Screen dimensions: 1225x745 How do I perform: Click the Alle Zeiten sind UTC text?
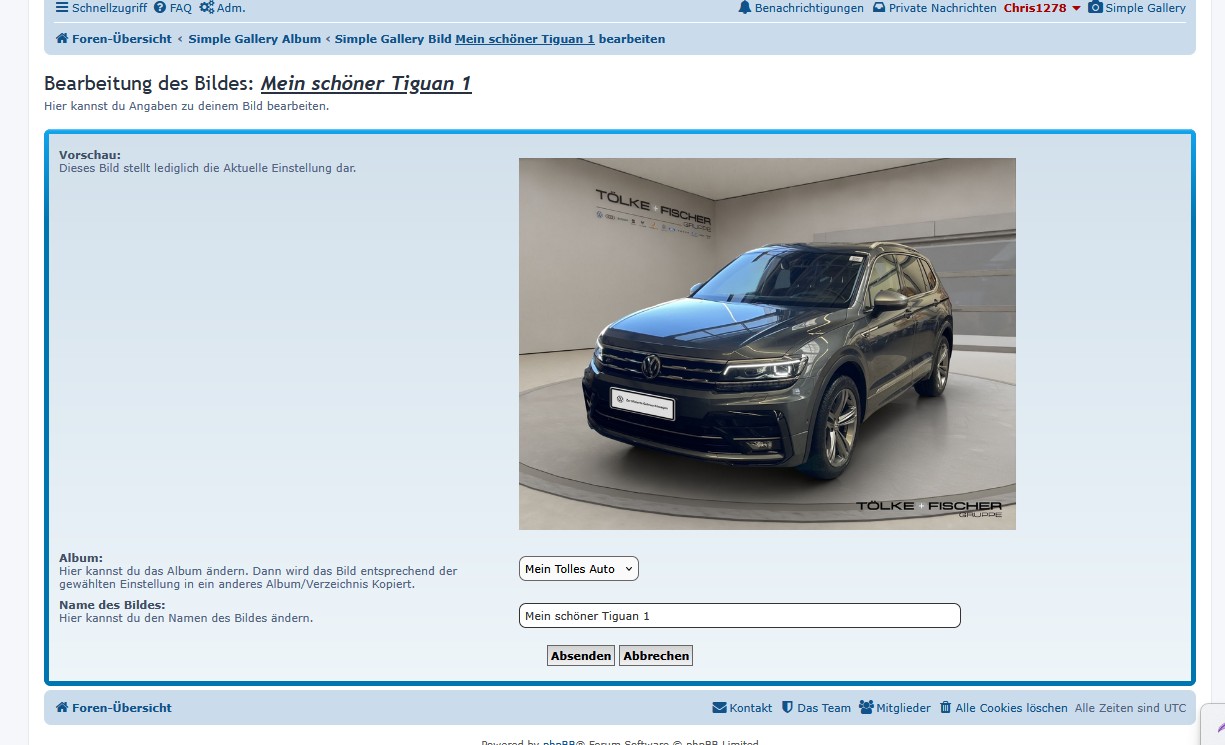pos(1131,708)
